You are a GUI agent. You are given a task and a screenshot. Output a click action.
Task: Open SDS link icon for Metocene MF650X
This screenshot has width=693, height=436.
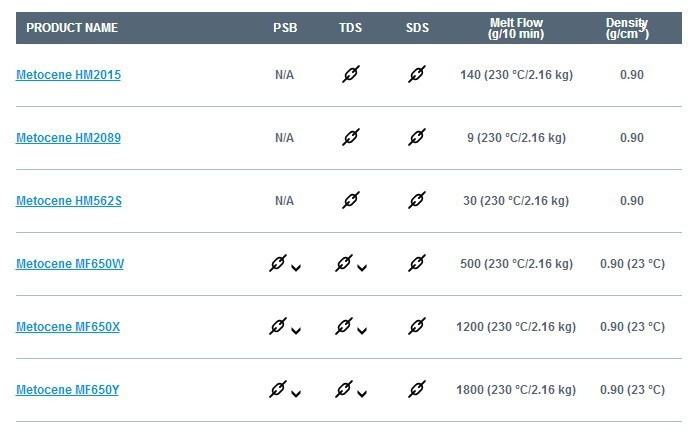(x=417, y=326)
